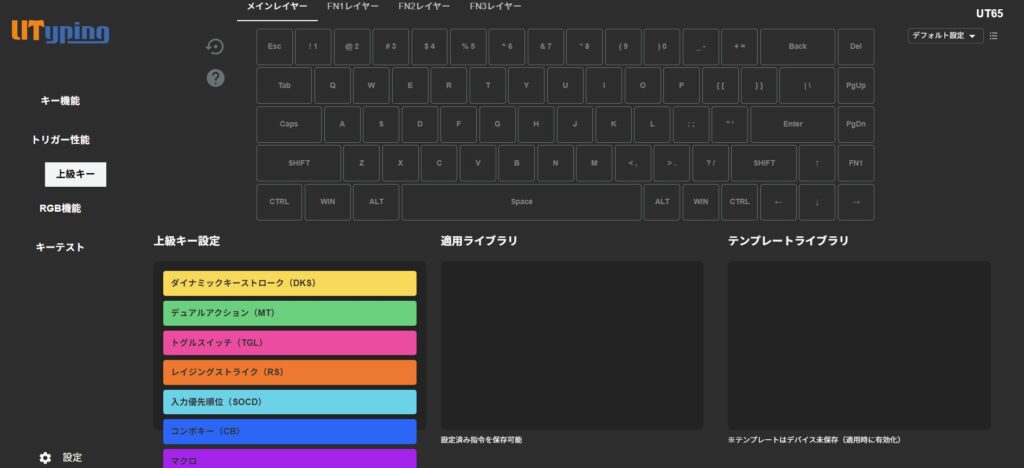The image size is (1024, 468).
Task: Open the list icon next to the profile dropdown
Action: [x=993, y=36]
